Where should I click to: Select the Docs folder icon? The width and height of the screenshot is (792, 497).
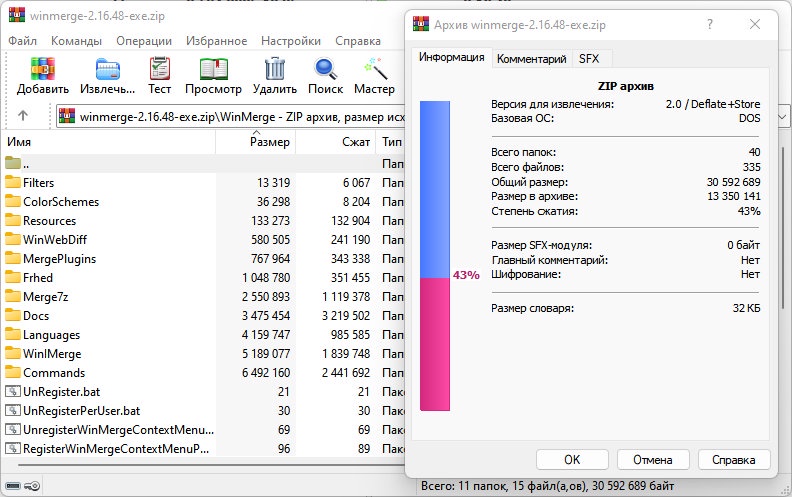pyautogui.click(x=13, y=316)
